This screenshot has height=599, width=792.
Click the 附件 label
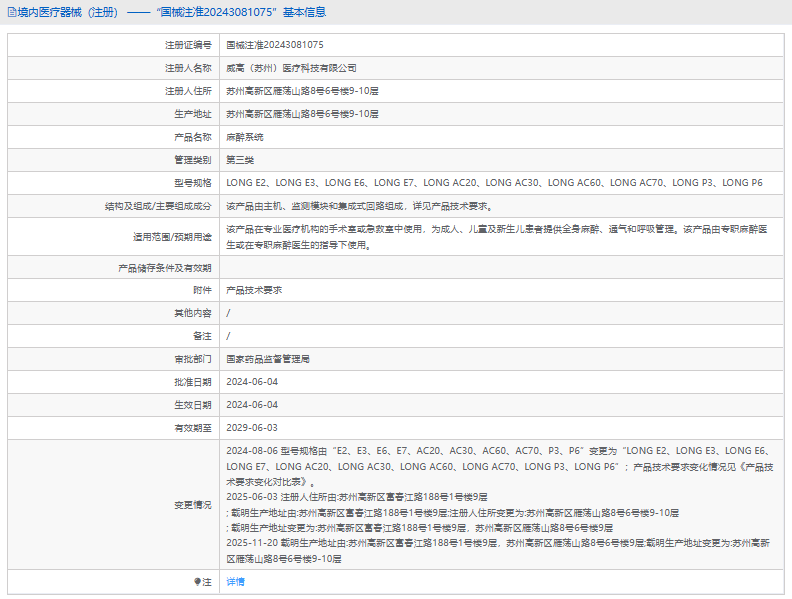click(202, 290)
